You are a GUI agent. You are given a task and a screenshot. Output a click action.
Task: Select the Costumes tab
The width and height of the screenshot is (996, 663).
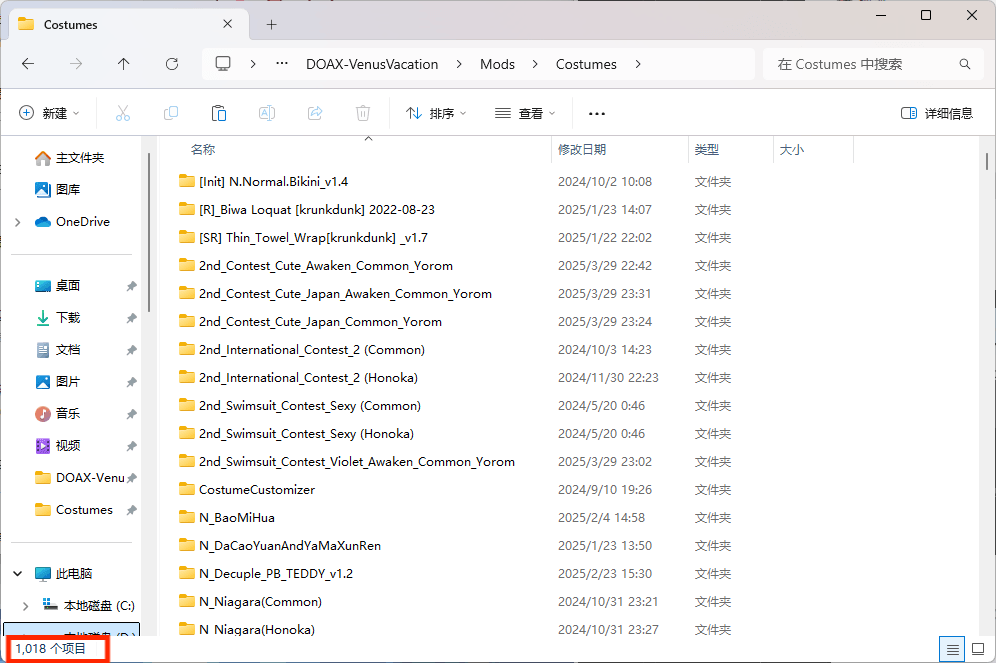pyautogui.click(x=127, y=25)
